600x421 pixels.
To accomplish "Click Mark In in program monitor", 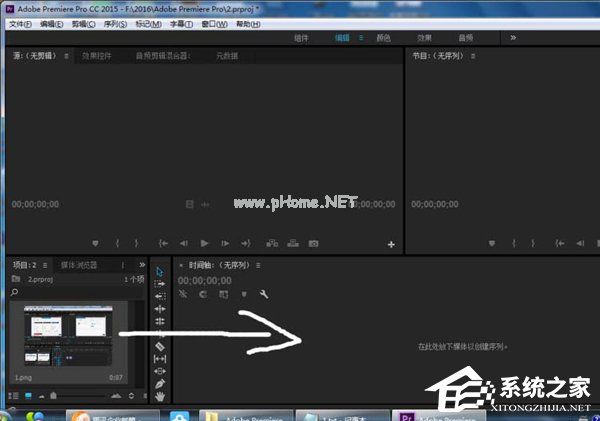I will pyautogui.click(x=514, y=243).
